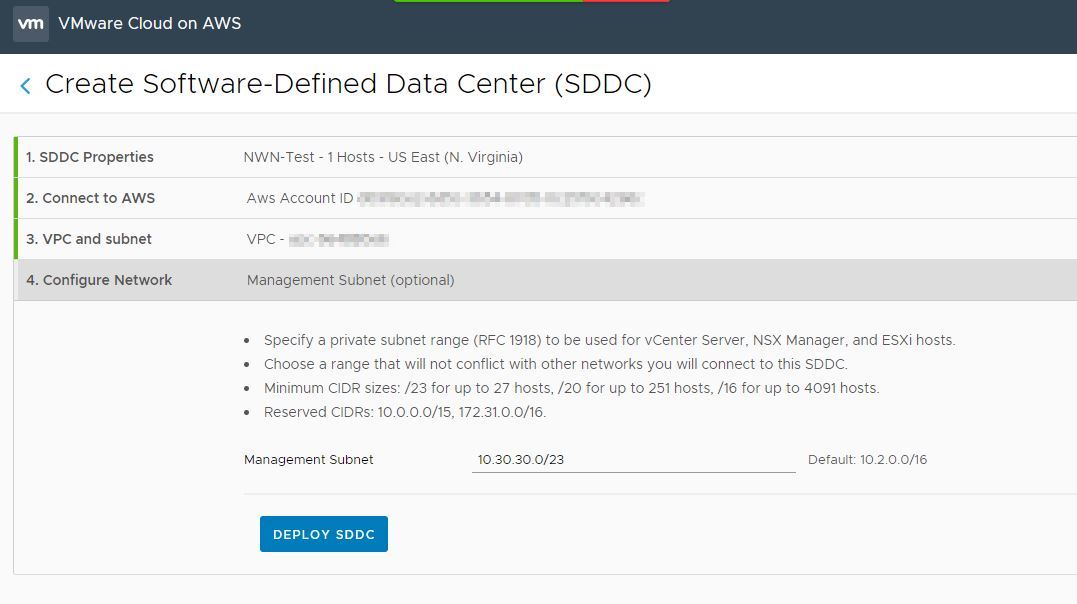Image resolution: width=1077 pixels, height=604 pixels.
Task: Click the Management Subnet (optional) label
Action: [350, 280]
